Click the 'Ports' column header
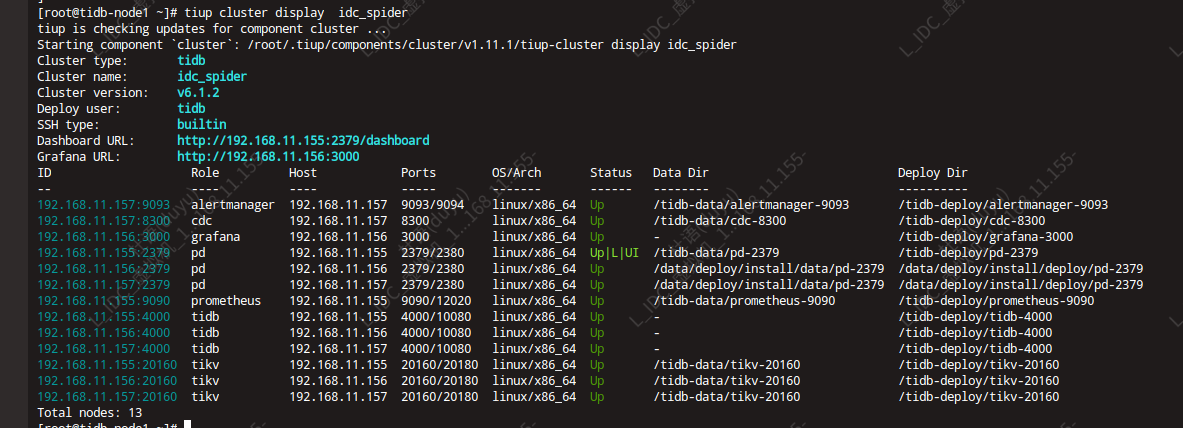The width and height of the screenshot is (1183, 428). (x=419, y=173)
